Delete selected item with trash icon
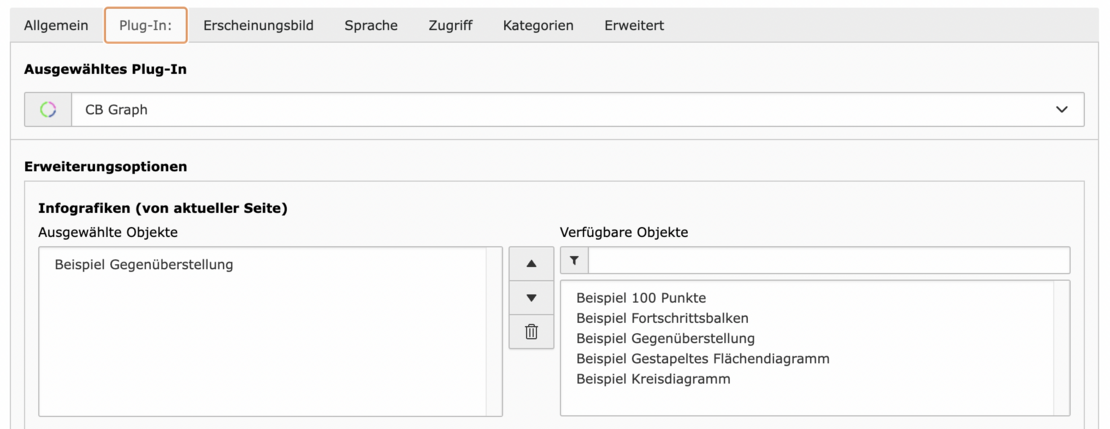1110x429 pixels. [531, 331]
